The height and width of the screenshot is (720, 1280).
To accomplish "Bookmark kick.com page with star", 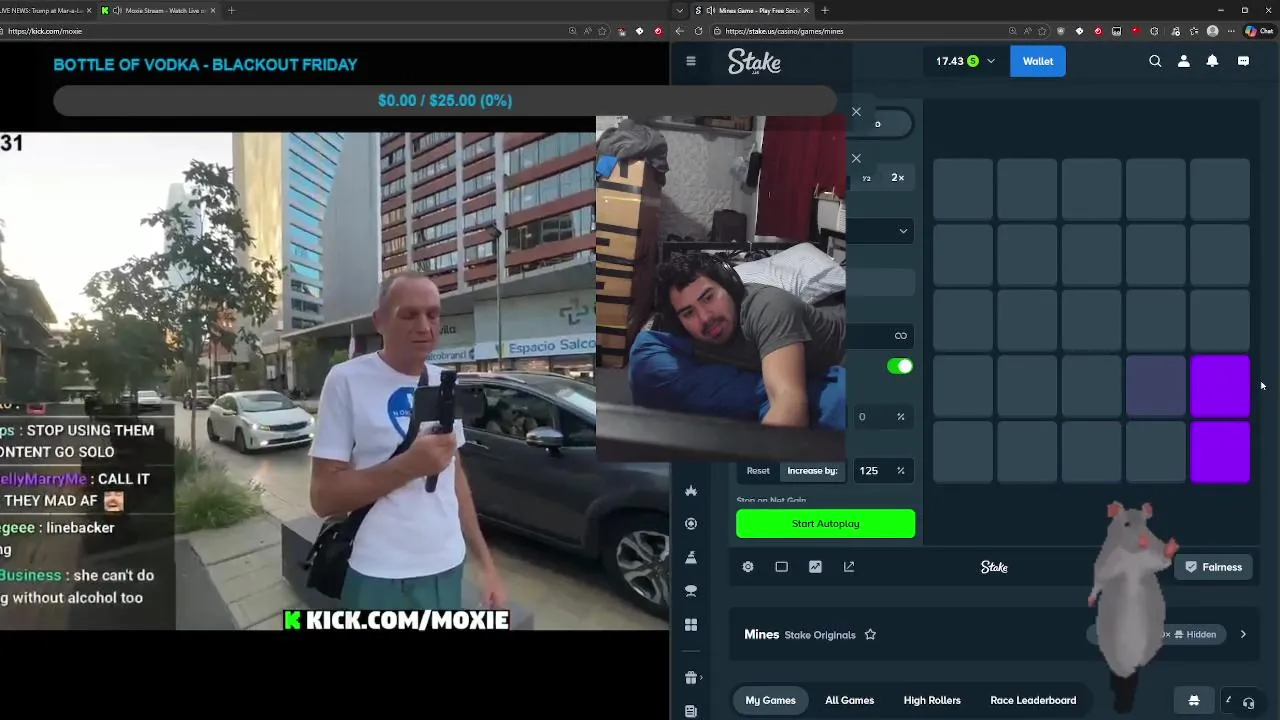I will (x=602, y=31).
